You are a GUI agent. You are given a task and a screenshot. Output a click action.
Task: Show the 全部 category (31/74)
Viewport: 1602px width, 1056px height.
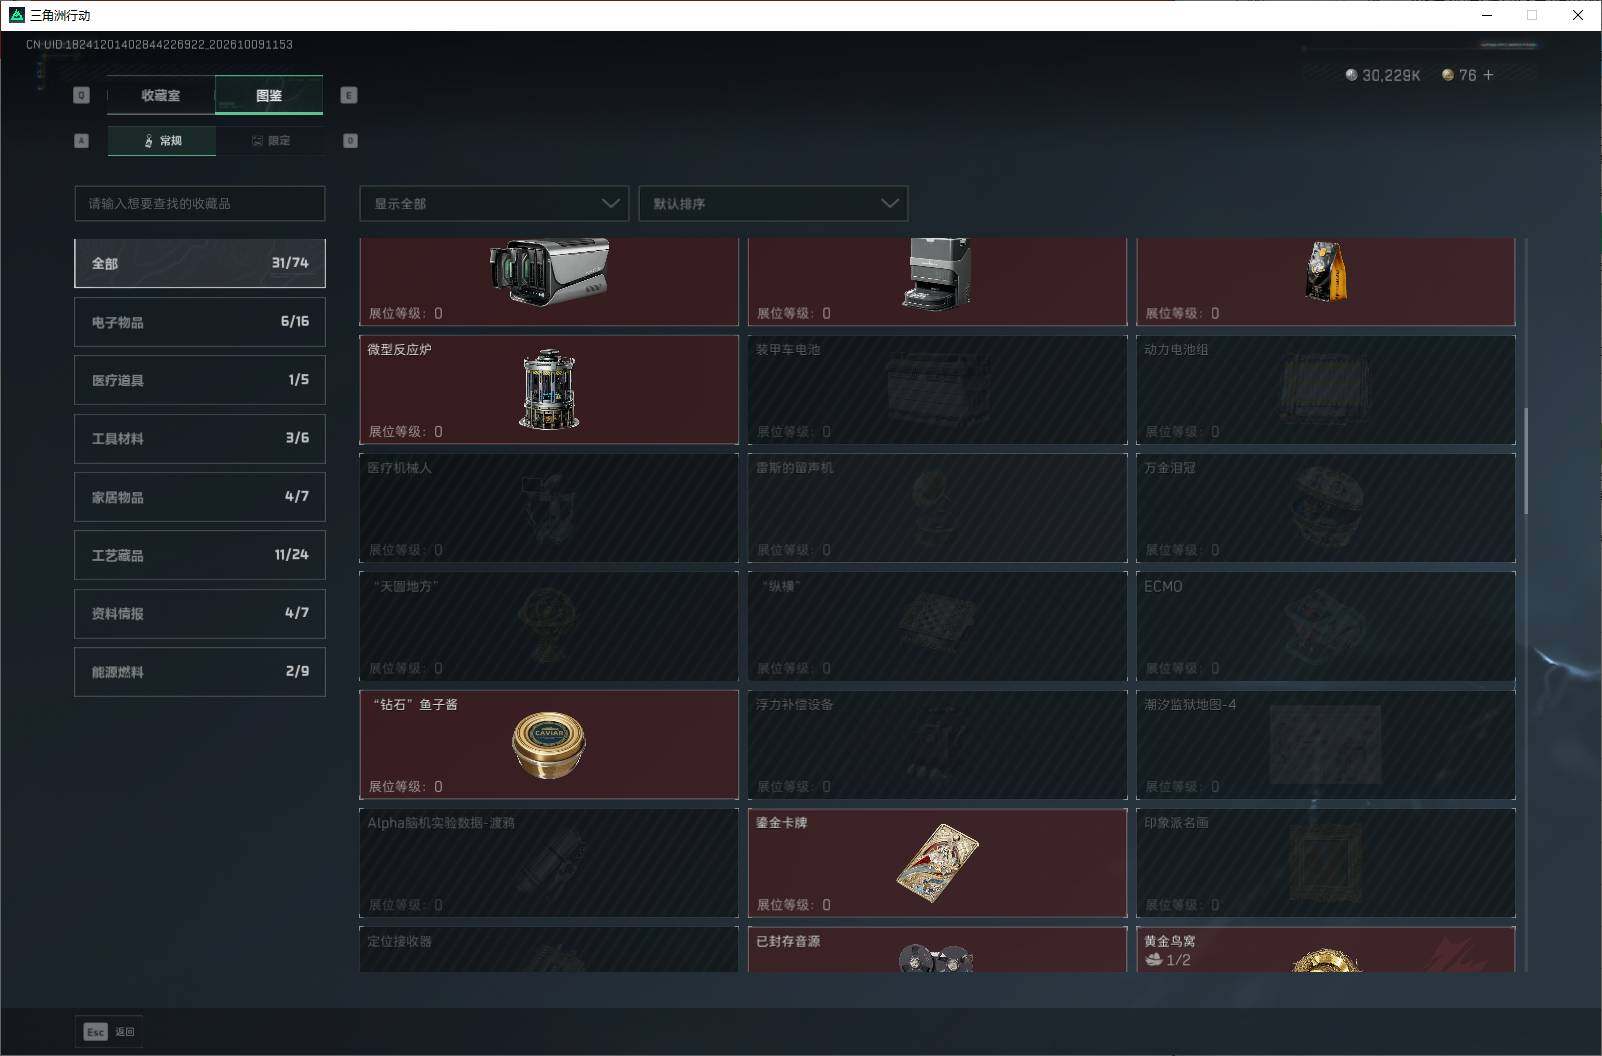[x=200, y=263]
